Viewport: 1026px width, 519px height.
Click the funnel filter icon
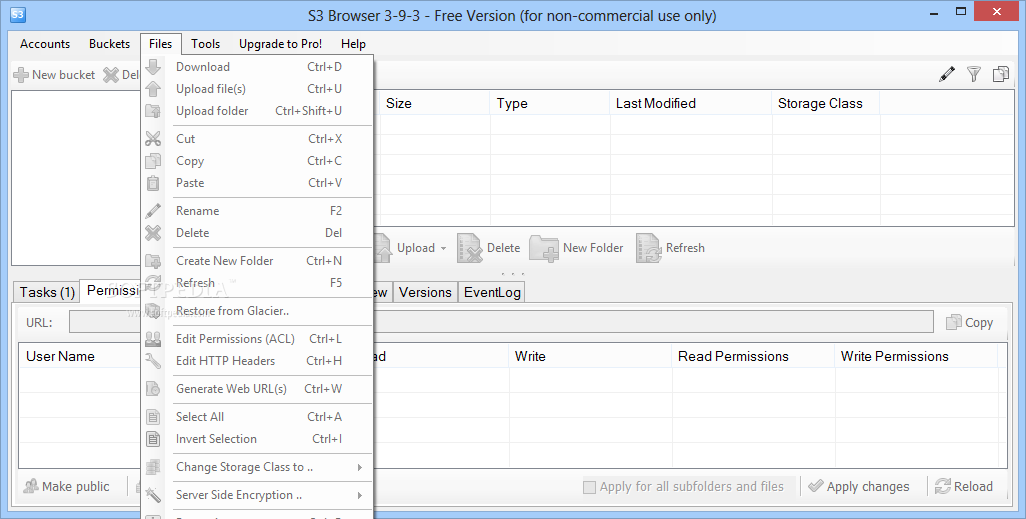coord(974,74)
